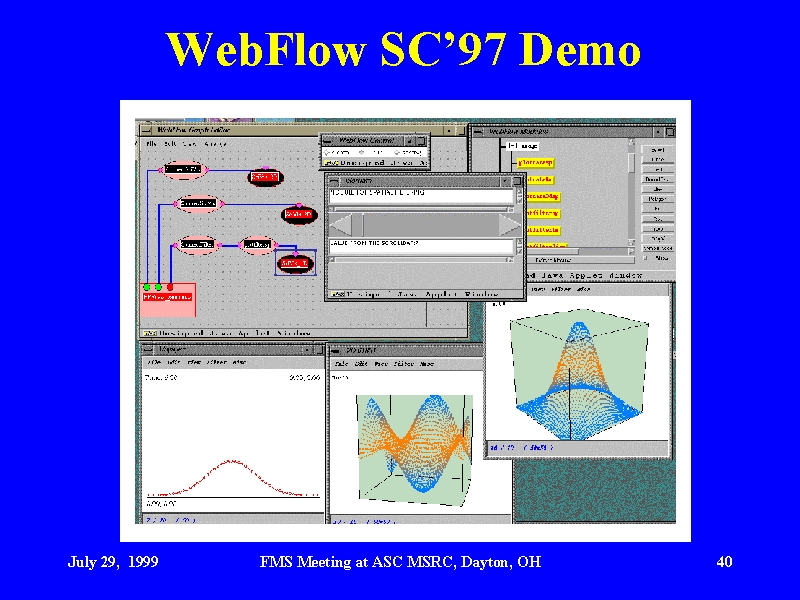Click the black ellipse node inside the blue selection box
This screenshot has width=800, height=600.
[295, 263]
